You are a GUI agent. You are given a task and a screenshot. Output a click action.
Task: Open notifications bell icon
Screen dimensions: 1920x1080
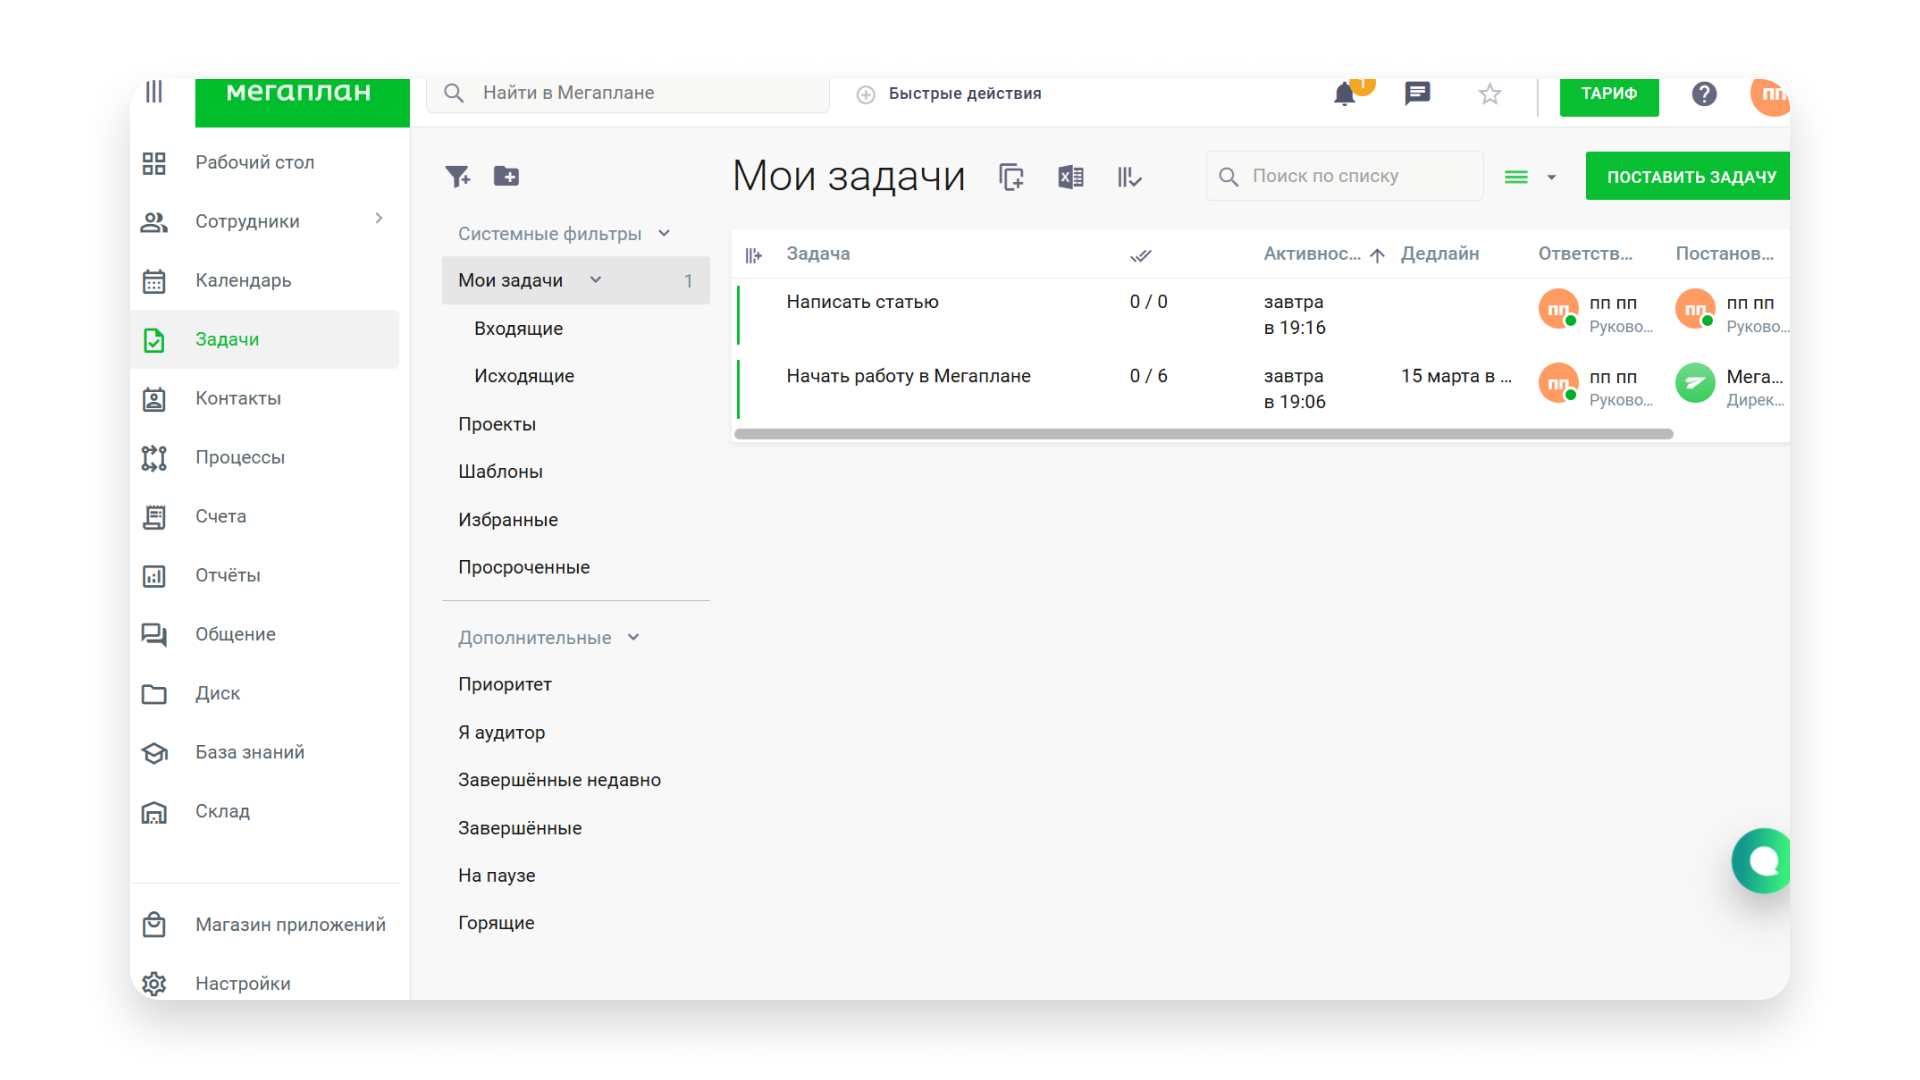click(x=1345, y=95)
